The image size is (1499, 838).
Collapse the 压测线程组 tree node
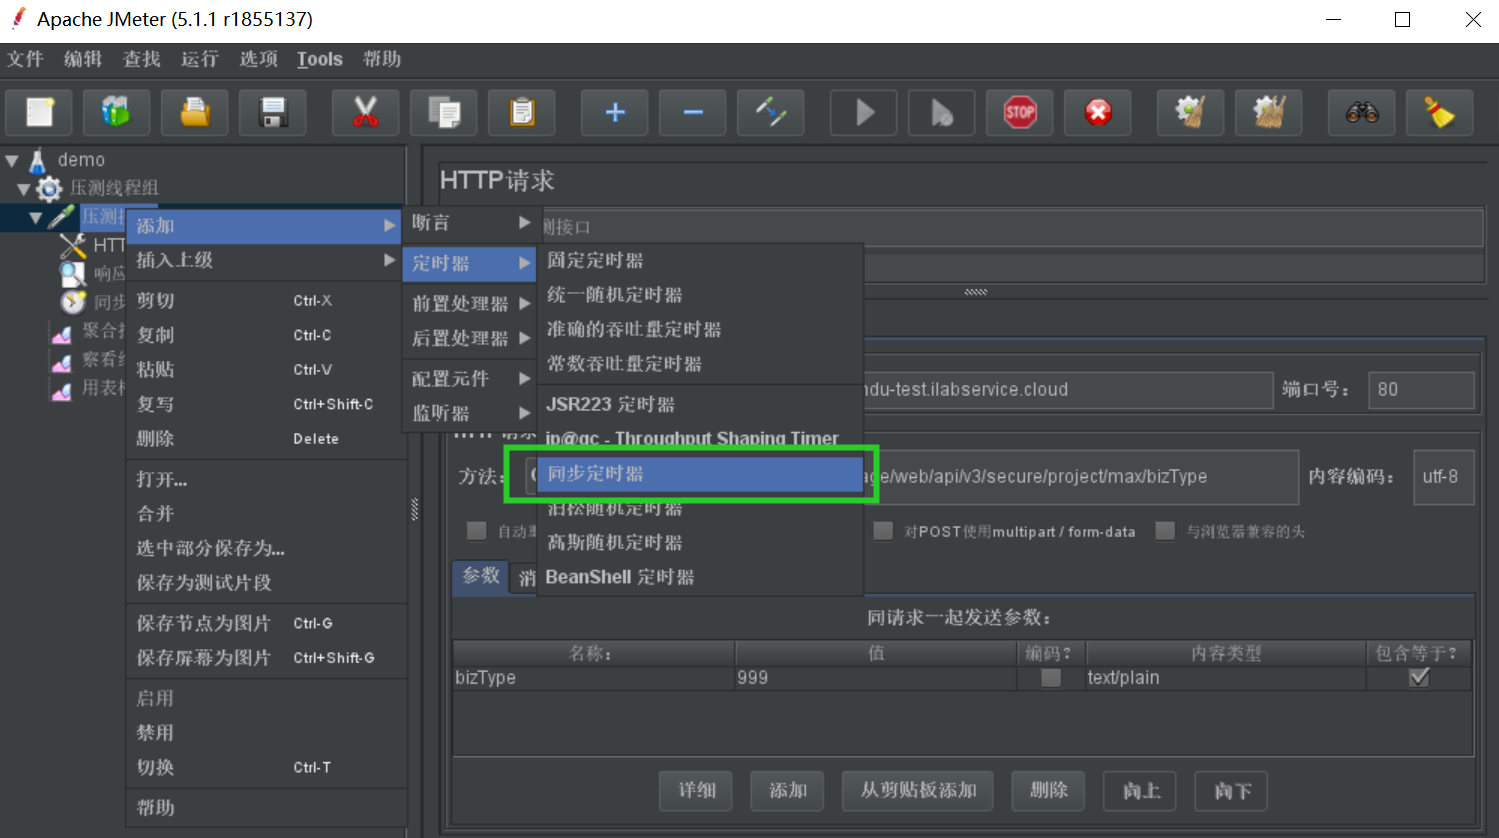click(24, 188)
